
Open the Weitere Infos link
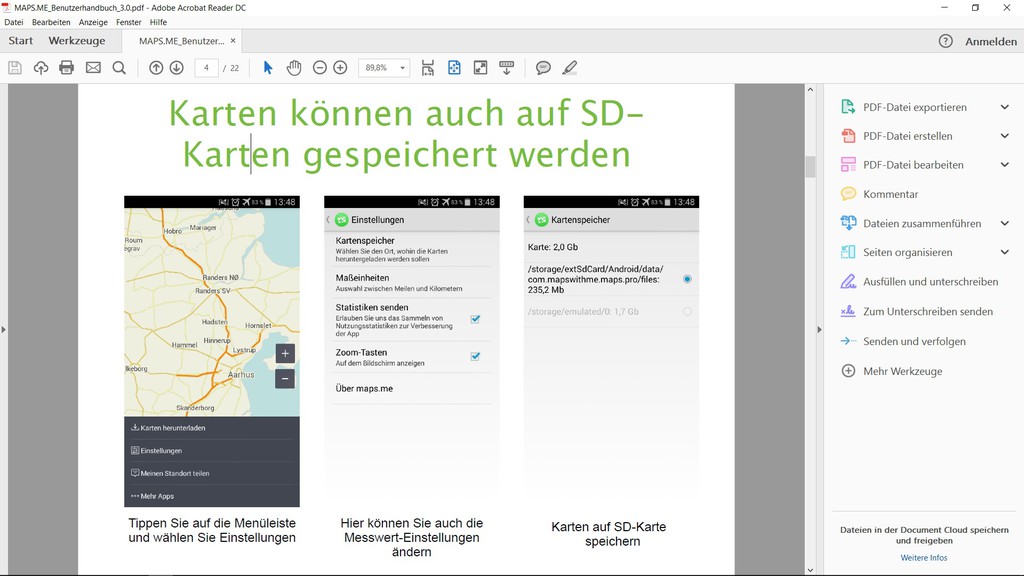pyautogui.click(x=923, y=558)
